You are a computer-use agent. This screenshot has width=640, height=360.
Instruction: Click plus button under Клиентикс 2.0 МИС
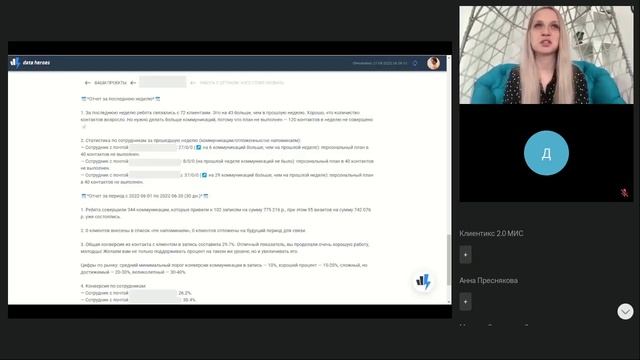point(465,255)
